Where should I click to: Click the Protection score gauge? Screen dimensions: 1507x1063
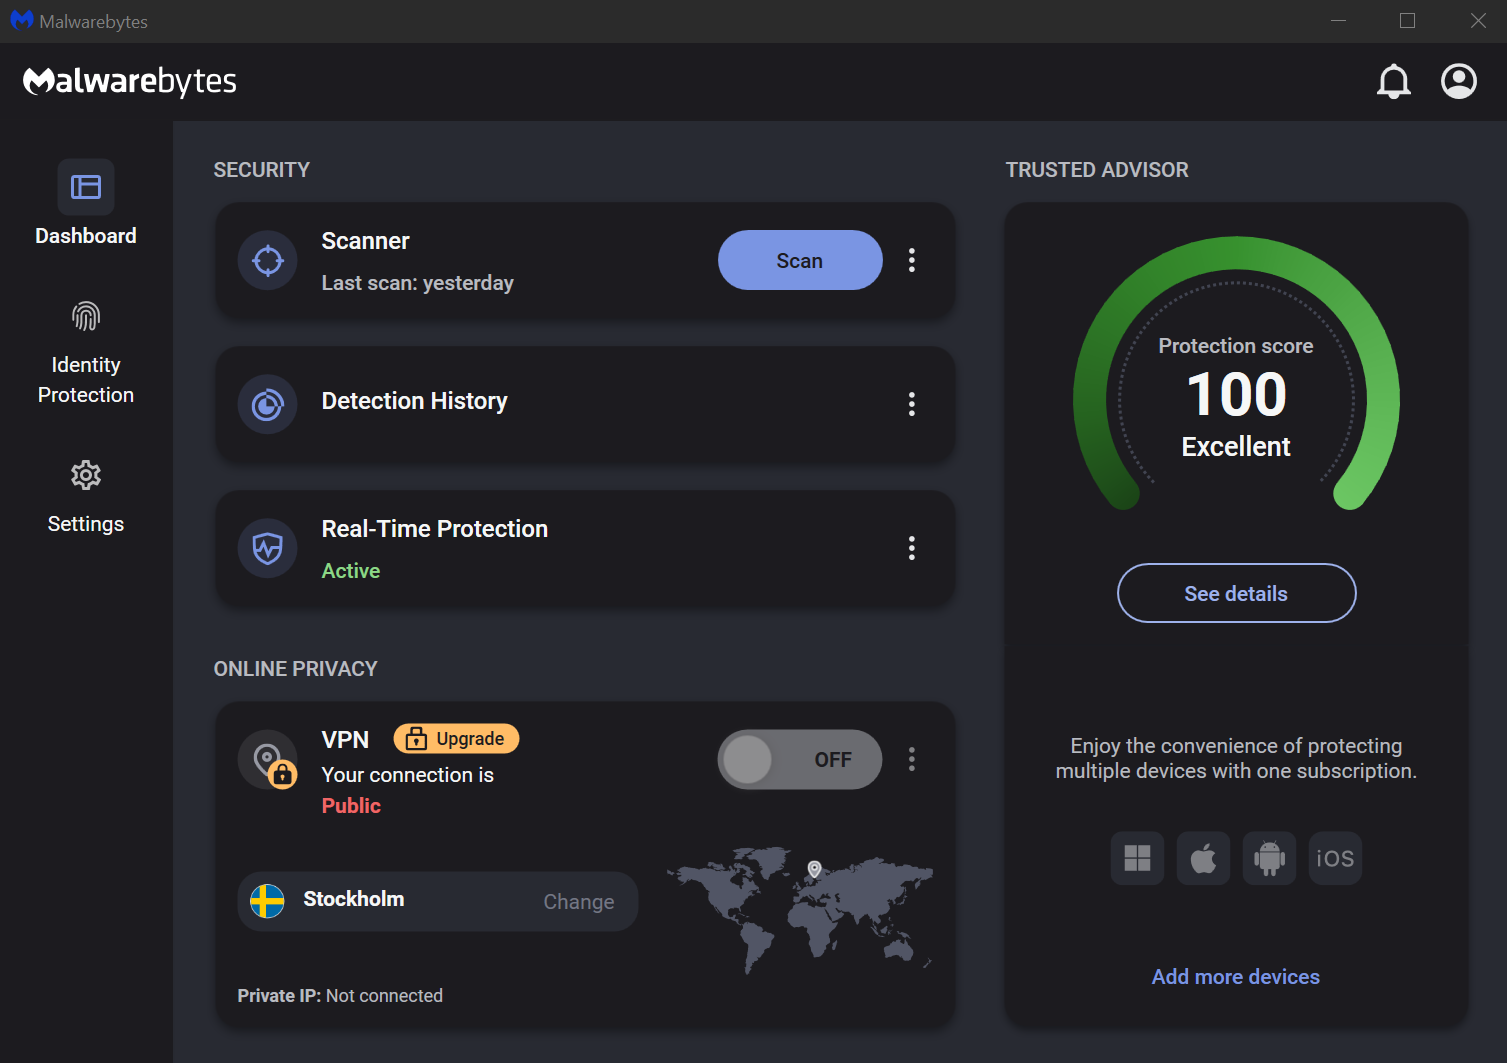pos(1236,374)
